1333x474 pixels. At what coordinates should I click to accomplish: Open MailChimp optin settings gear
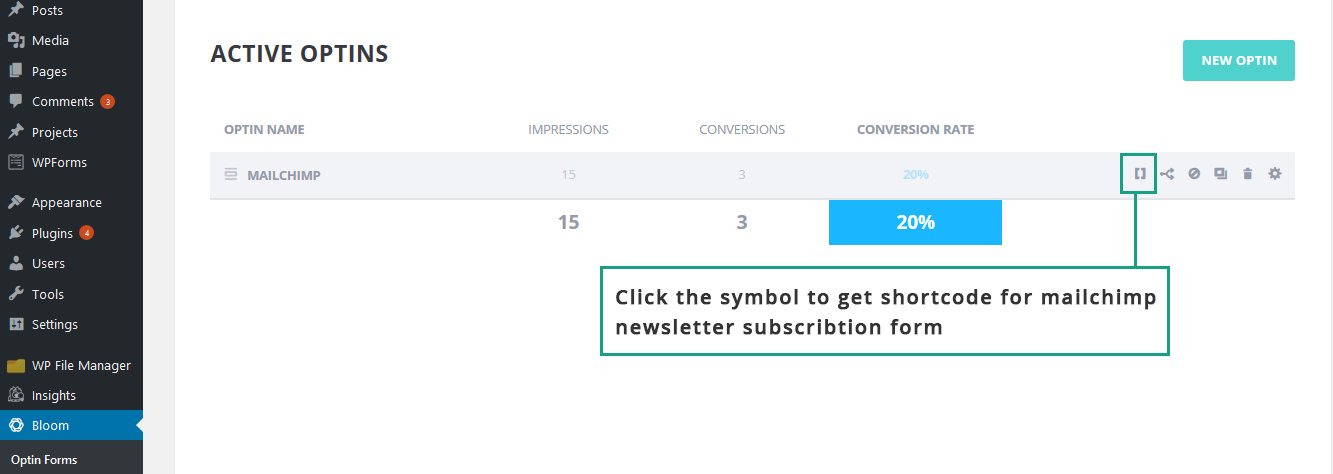[x=1274, y=174]
